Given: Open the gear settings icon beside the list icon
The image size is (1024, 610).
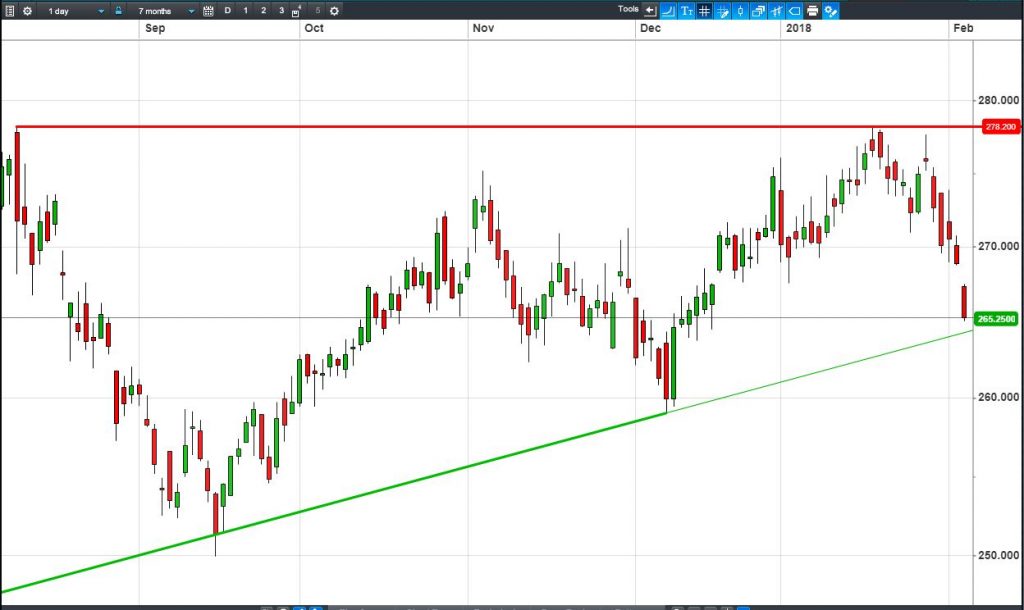Looking at the screenshot, I should pos(27,10).
